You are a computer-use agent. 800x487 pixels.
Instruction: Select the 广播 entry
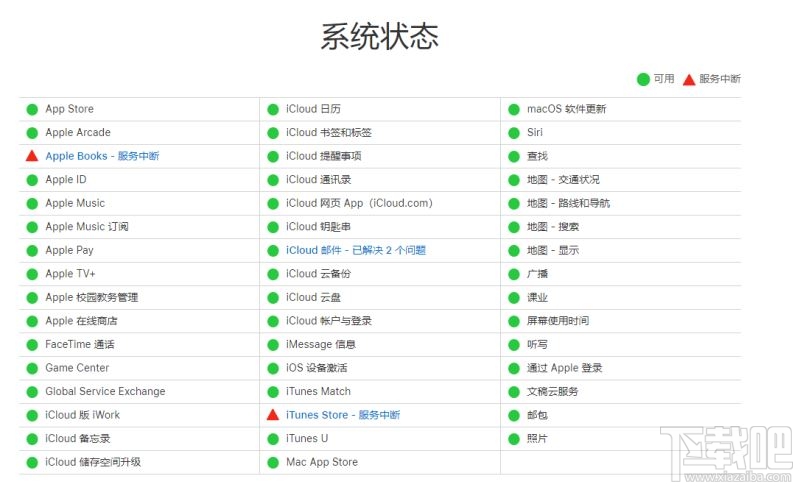pos(537,274)
